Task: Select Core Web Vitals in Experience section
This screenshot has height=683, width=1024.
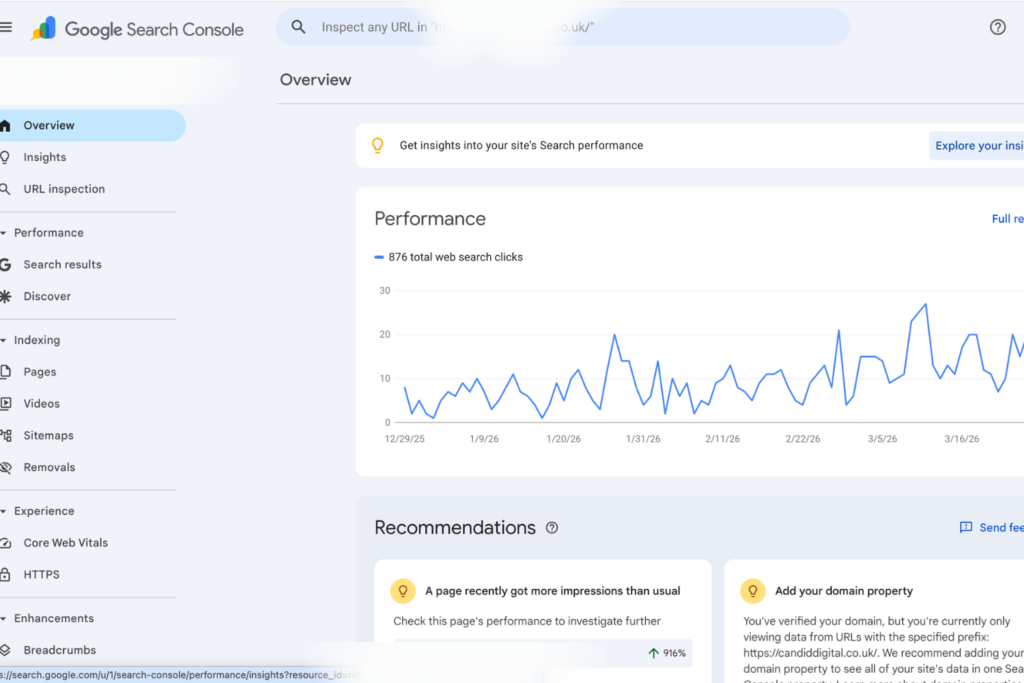Action: [69, 542]
